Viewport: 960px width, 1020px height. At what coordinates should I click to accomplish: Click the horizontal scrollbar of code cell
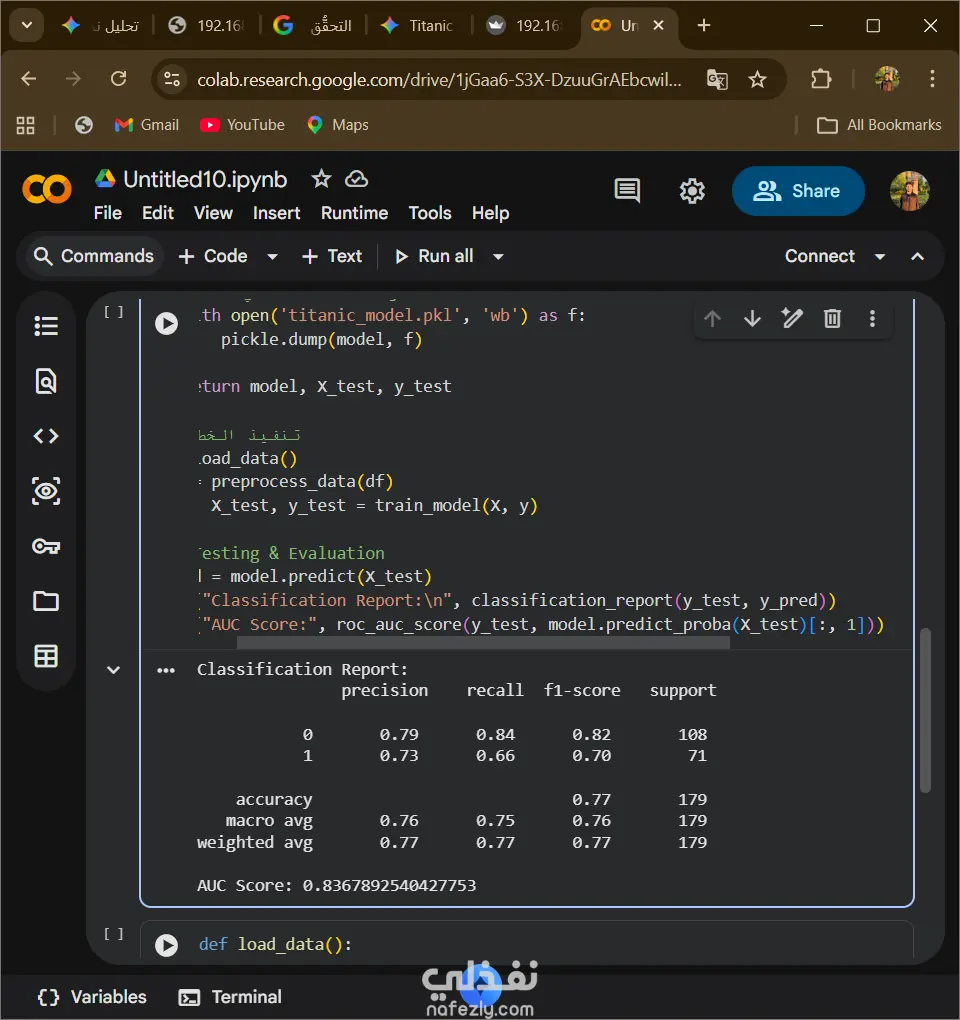tap(483, 643)
